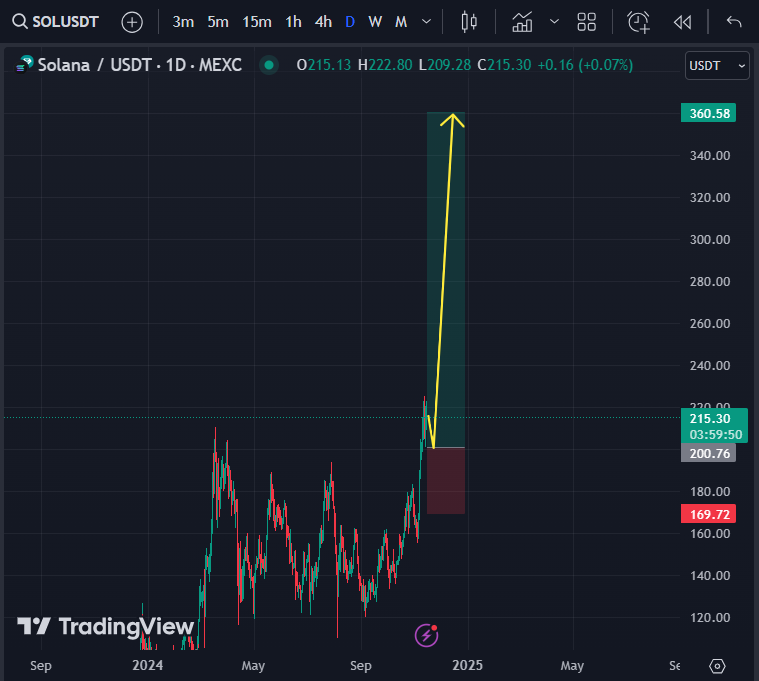Viewport: 759px width, 681px height.
Task: Click the green market status dot
Action: [x=269, y=65]
